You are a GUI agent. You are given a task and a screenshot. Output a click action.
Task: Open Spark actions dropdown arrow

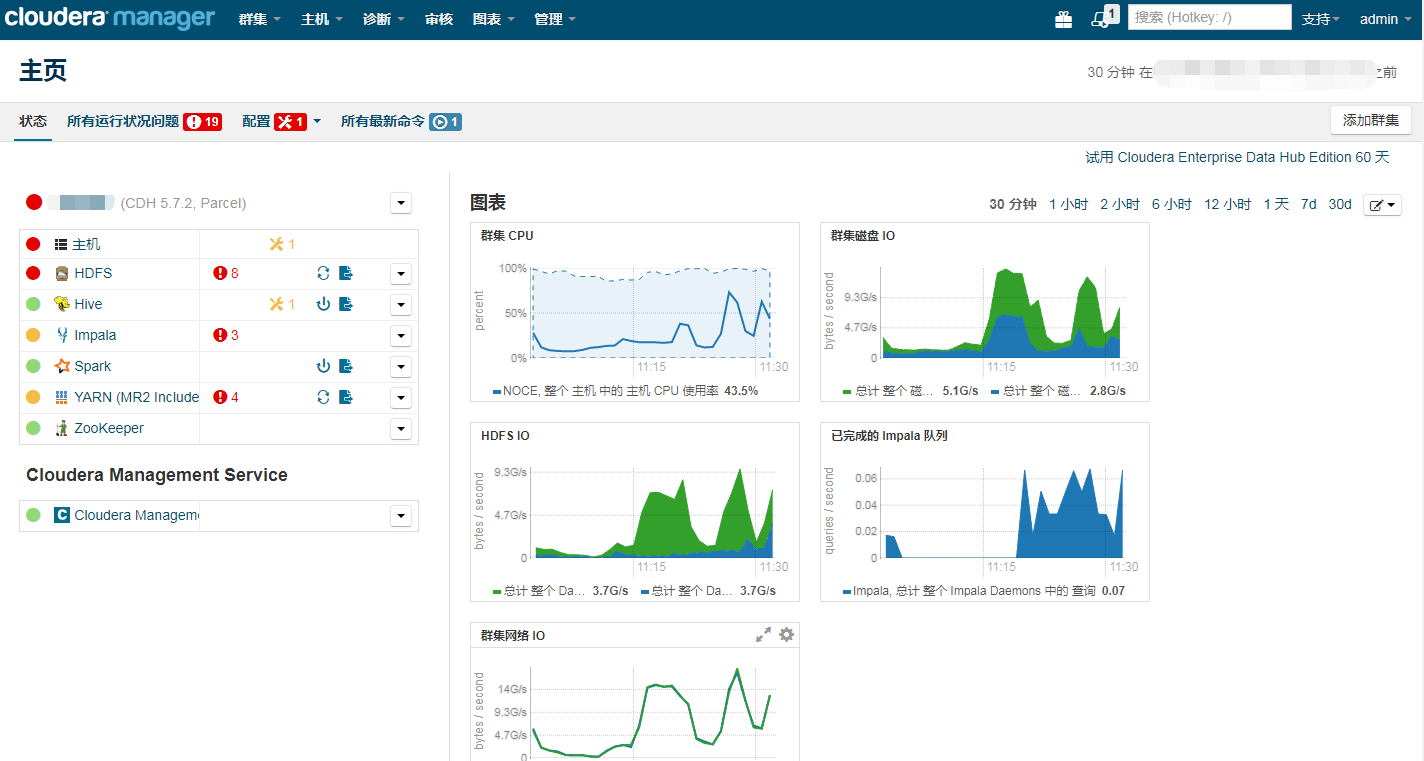coord(400,367)
